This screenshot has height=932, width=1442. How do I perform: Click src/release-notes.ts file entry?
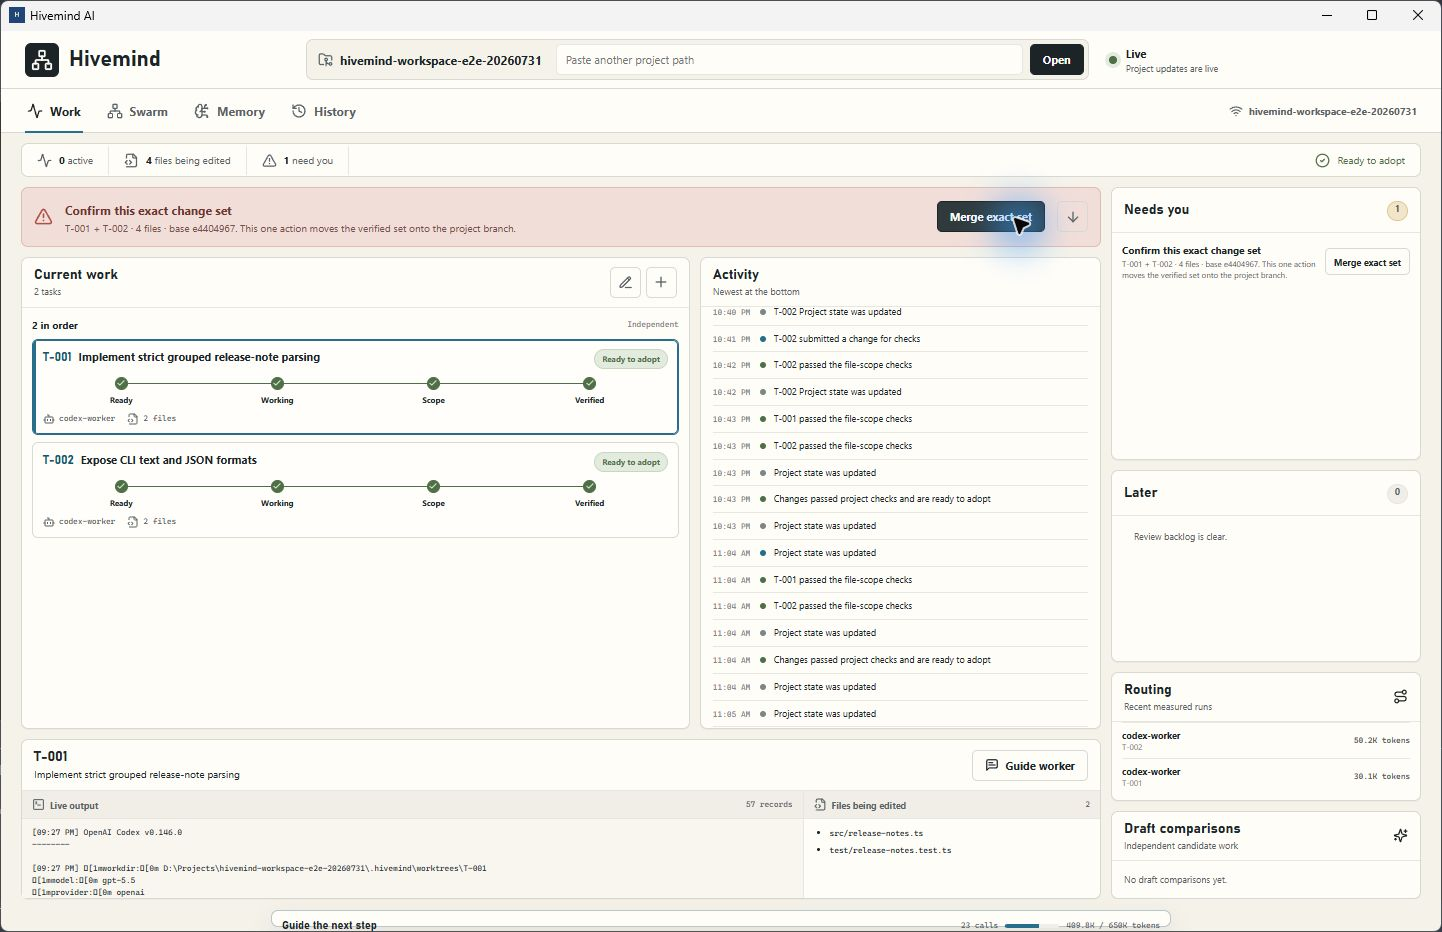[876, 833]
